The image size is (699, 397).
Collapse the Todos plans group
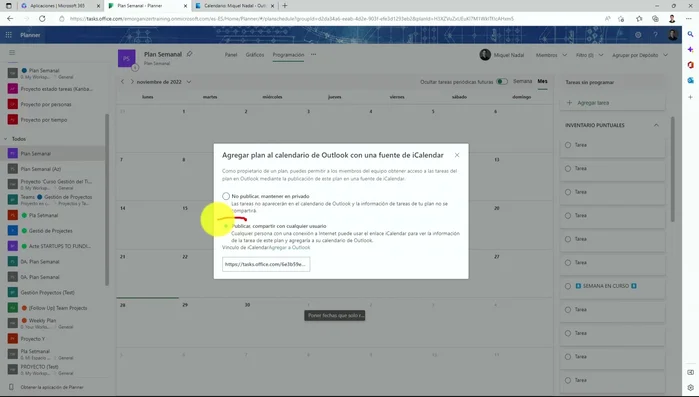5,139
